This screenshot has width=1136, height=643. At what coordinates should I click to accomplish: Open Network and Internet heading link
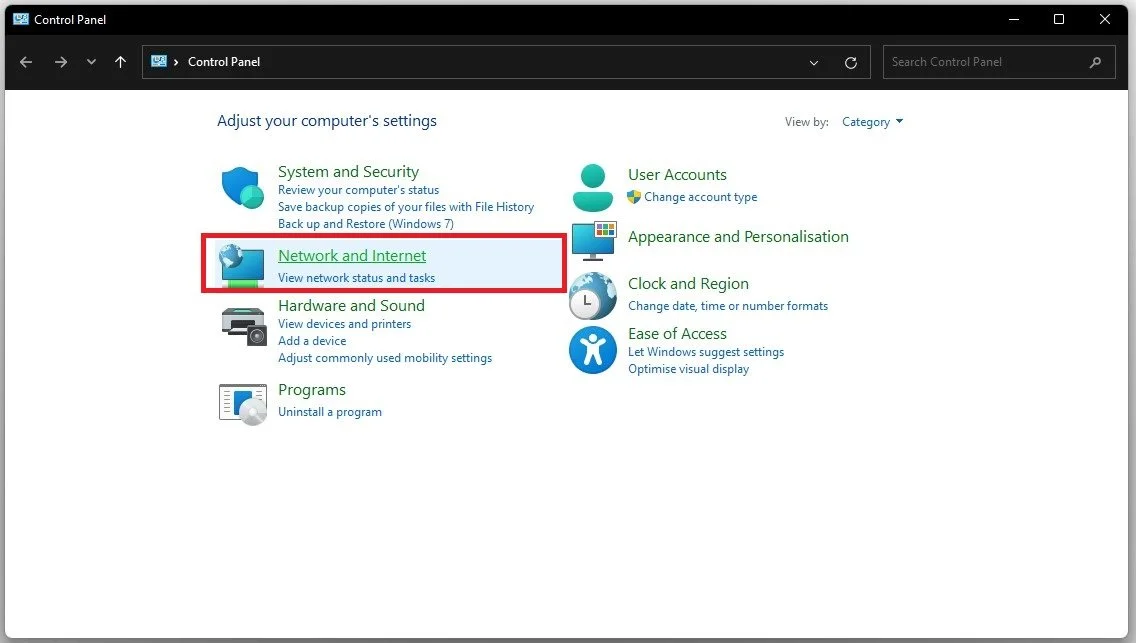(352, 256)
